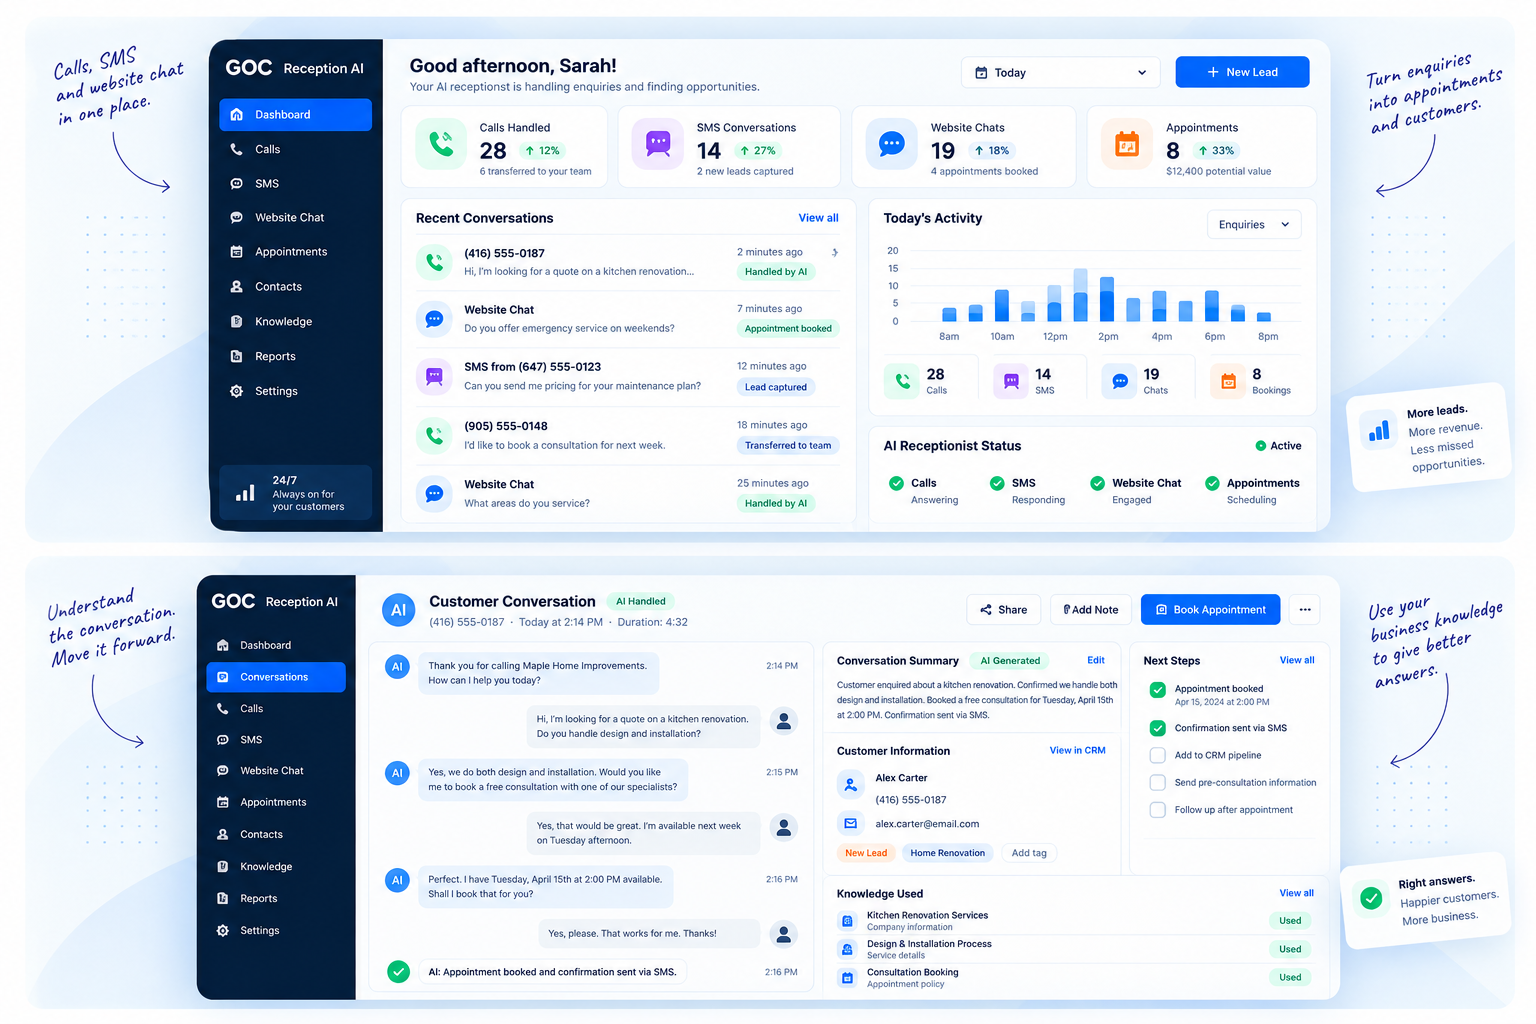This screenshot has height=1024, width=1536.
Task: Click the Book Appointment button
Action: click(1210, 609)
